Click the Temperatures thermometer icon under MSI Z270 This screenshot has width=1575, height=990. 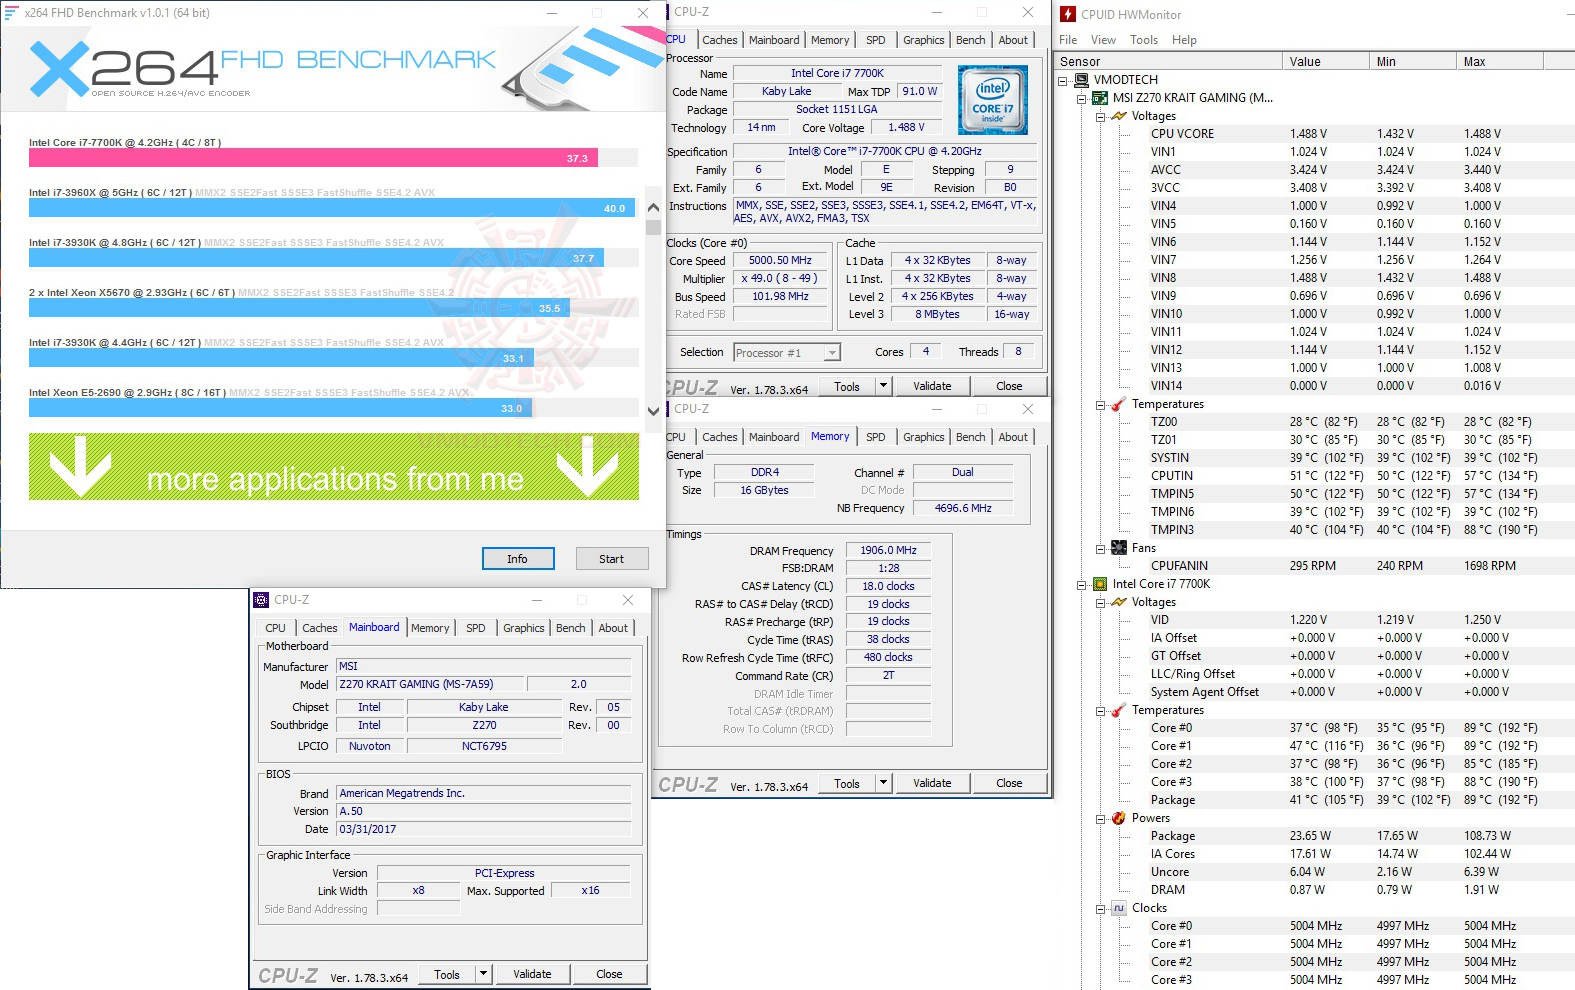[x=1119, y=404]
